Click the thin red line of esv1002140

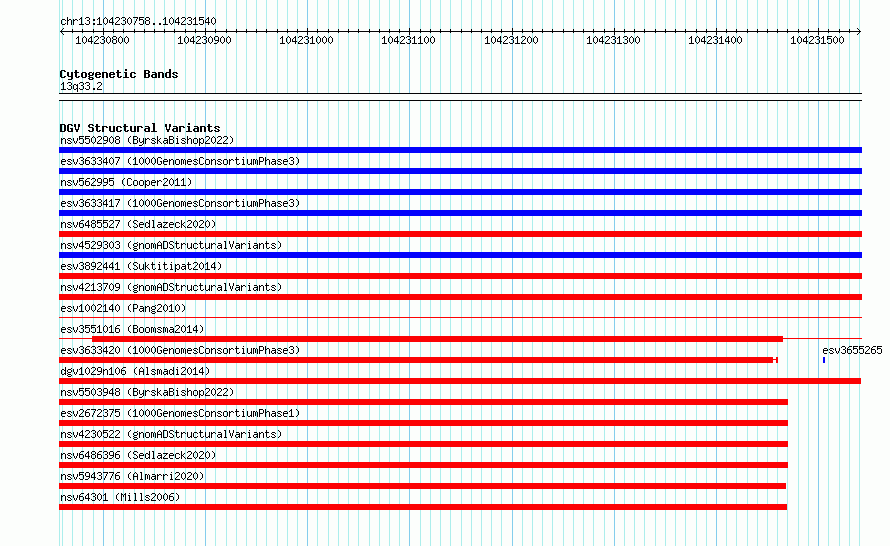(x=460, y=318)
